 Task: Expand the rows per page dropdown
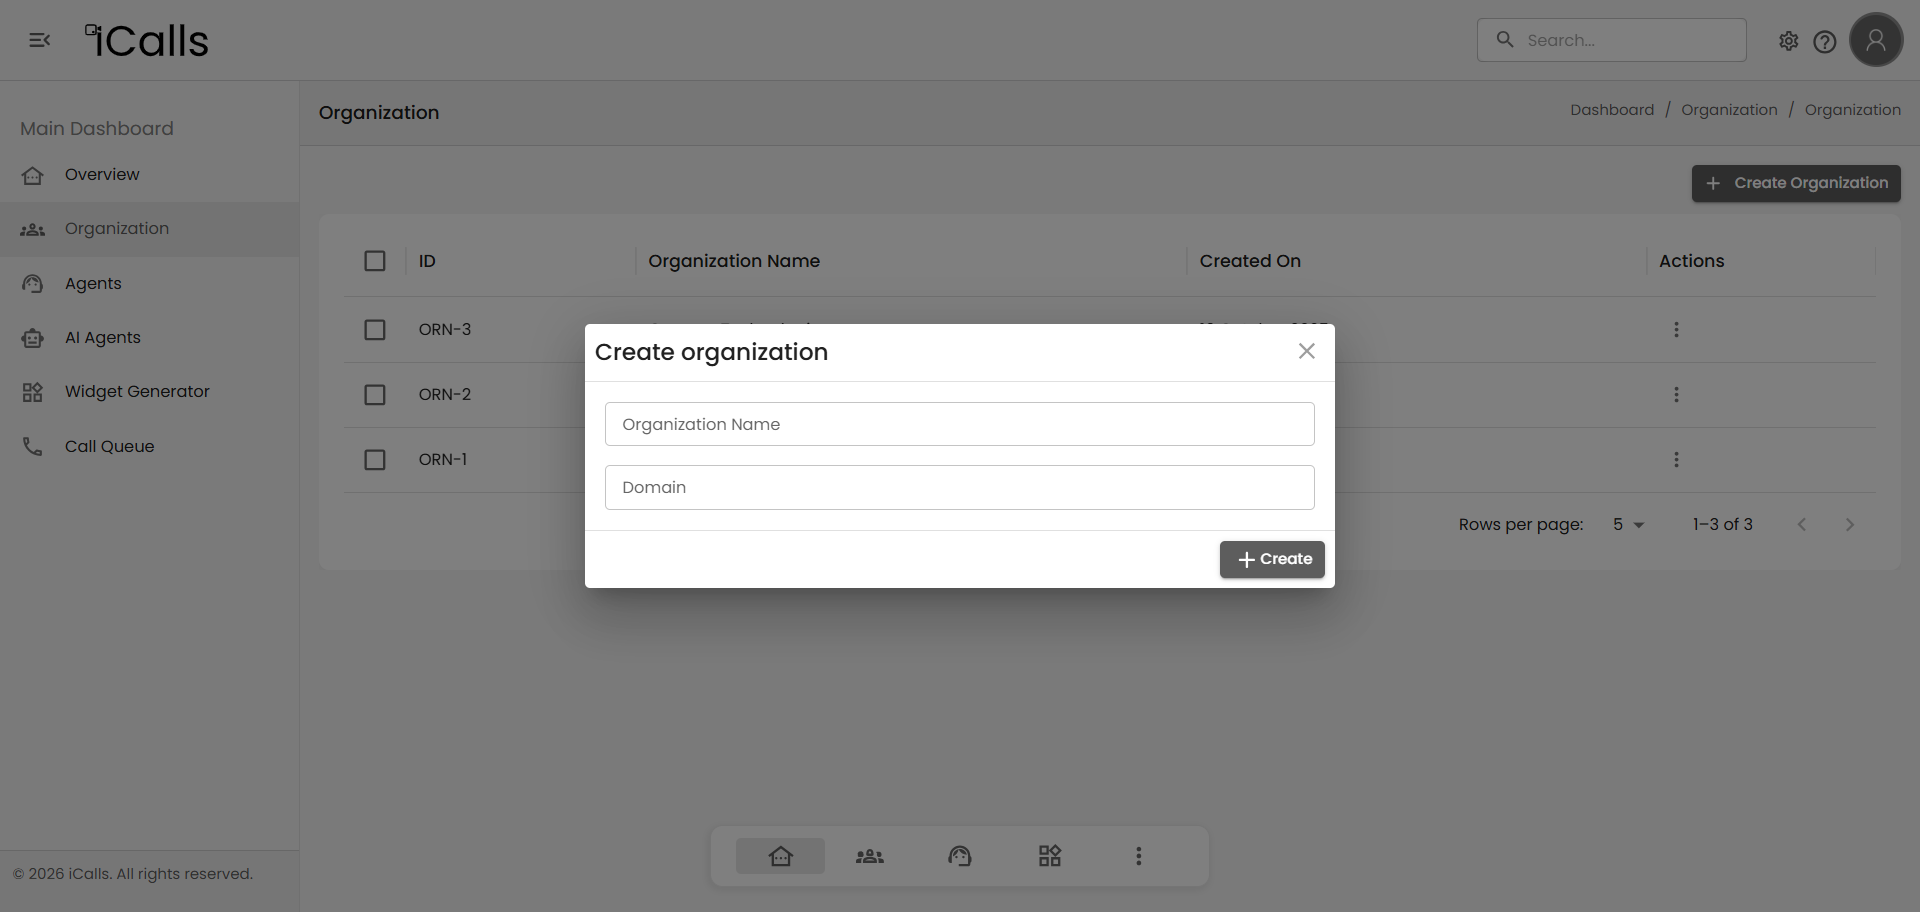(1628, 525)
